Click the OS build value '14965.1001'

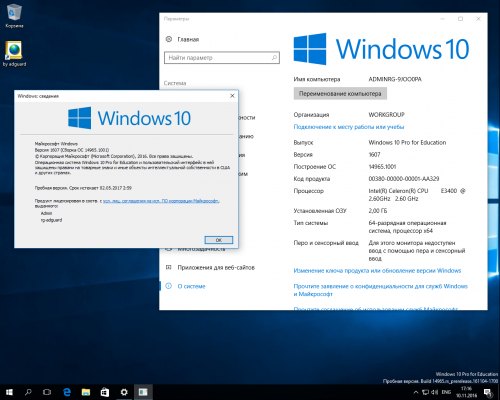382,166
